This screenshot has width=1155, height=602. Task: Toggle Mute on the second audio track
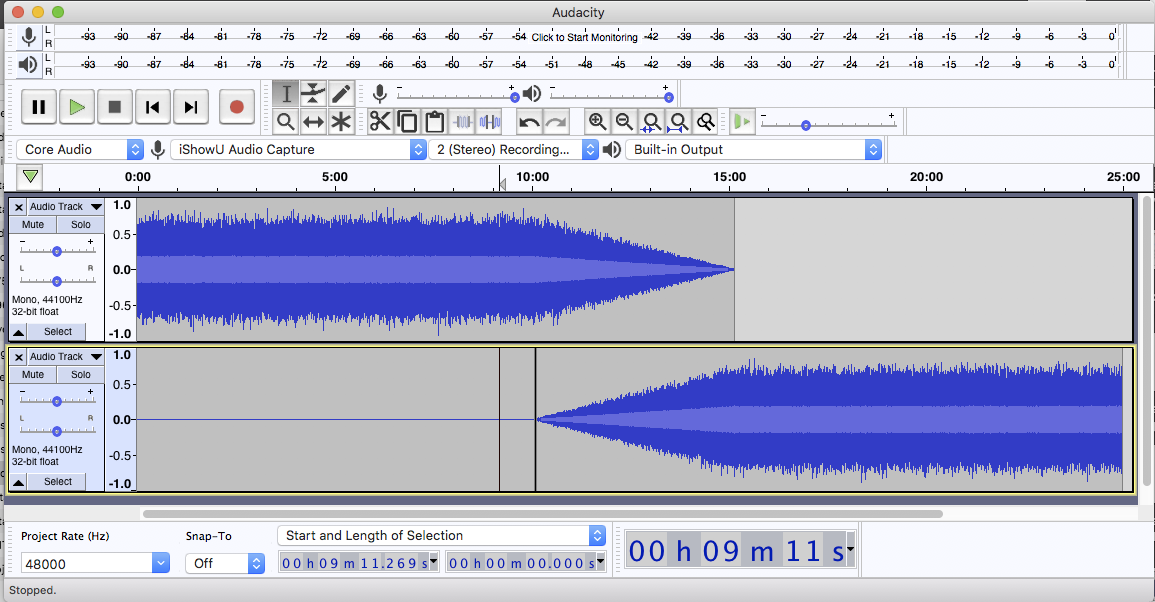click(32, 374)
